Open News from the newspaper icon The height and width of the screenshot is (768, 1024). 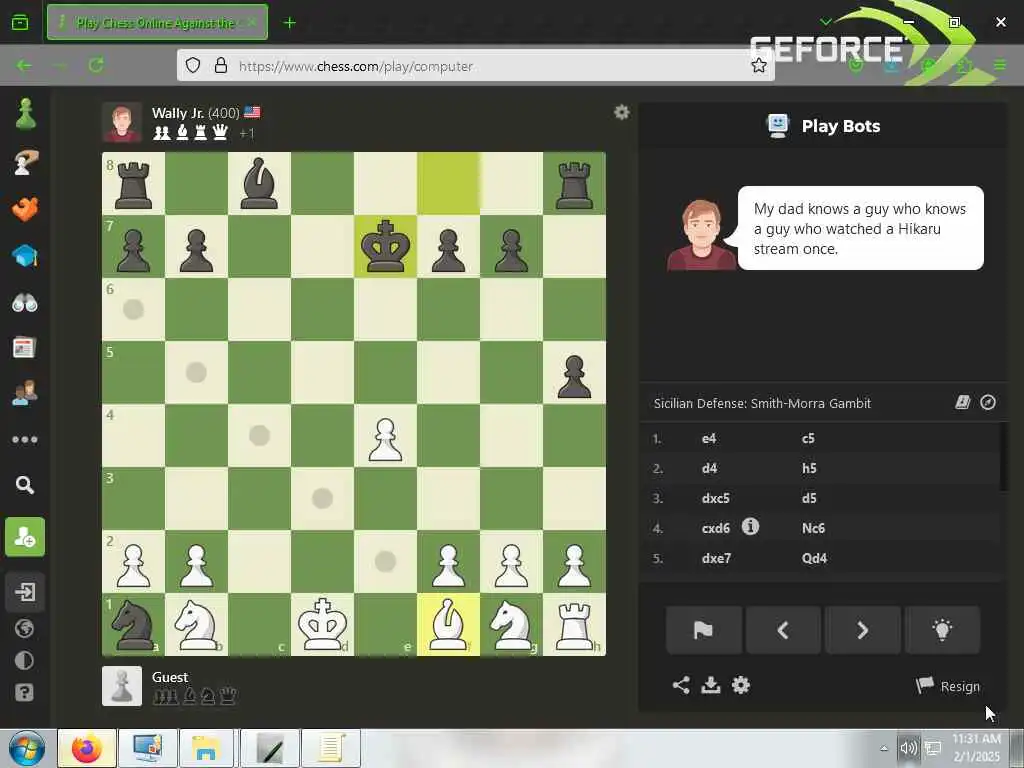pyautogui.click(x=25, y=347)
